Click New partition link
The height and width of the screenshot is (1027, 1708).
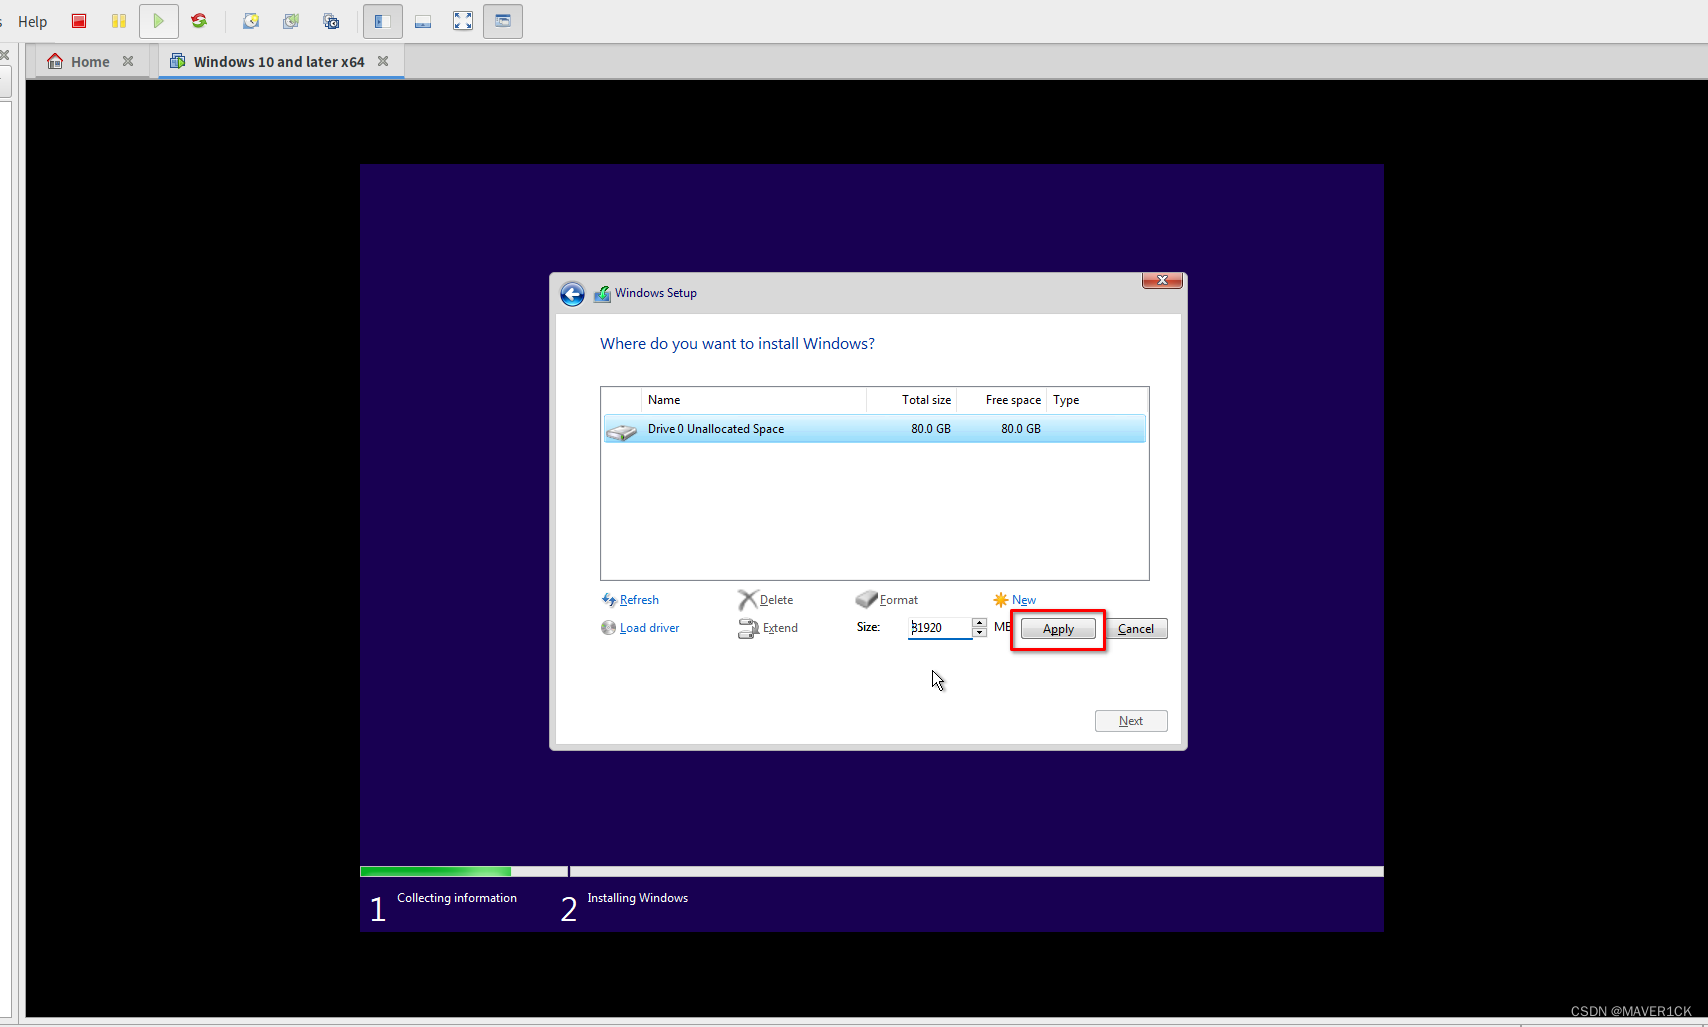(1024, 600)
